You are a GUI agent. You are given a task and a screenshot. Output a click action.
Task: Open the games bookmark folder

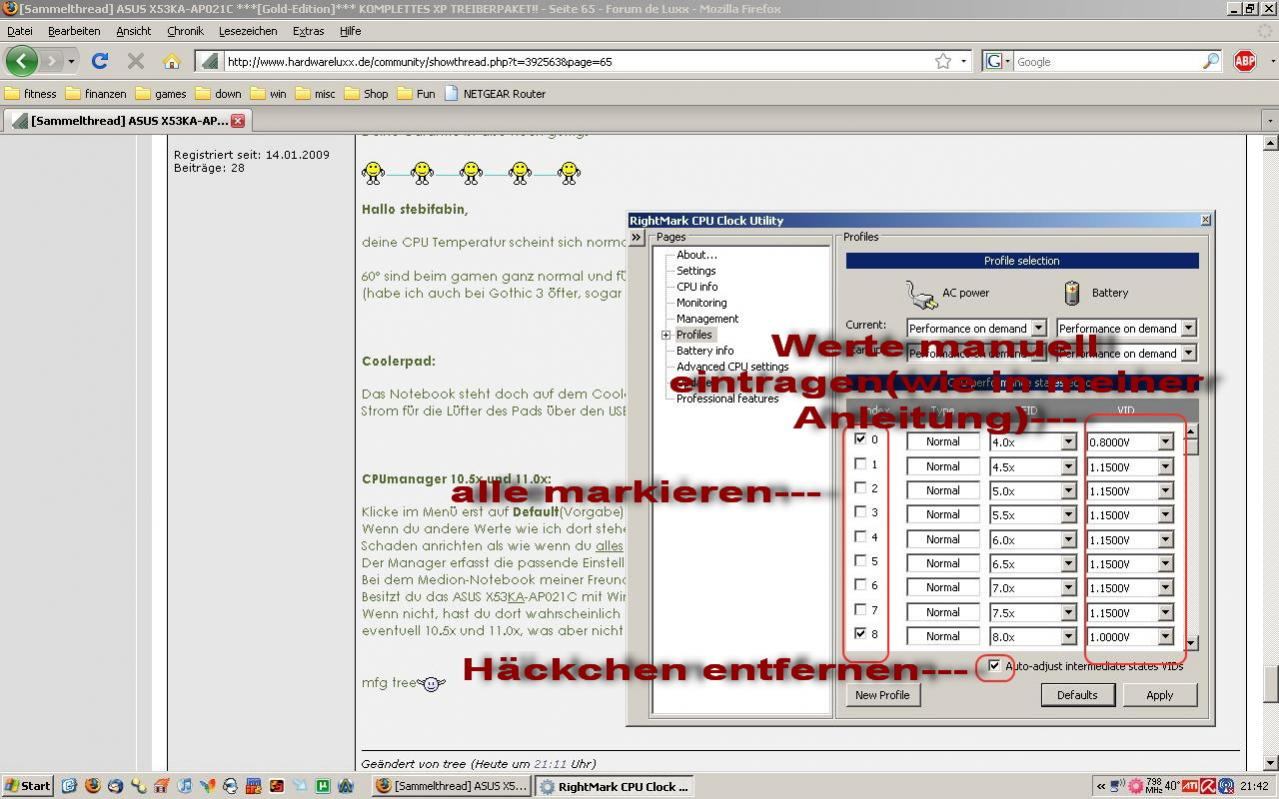point(161,94)
